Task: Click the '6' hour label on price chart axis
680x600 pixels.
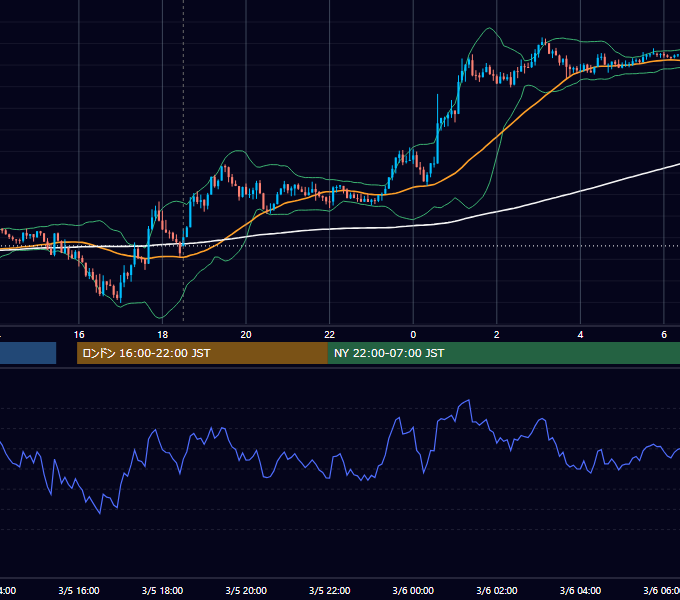Action: point(664,335)
